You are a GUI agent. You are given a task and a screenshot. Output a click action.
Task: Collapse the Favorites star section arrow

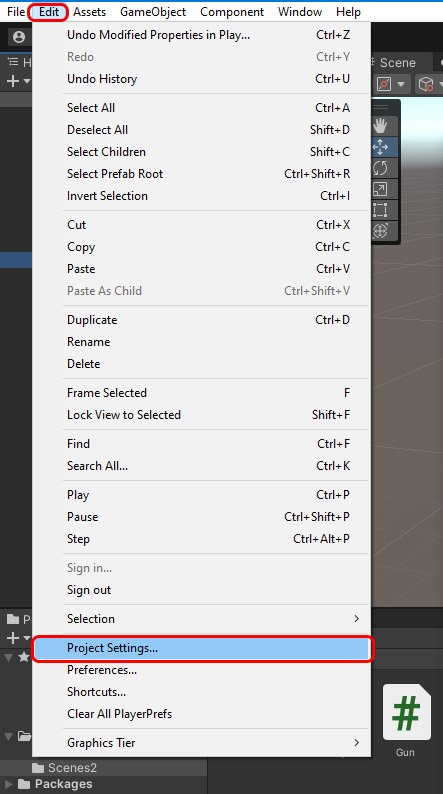point(9,657)
